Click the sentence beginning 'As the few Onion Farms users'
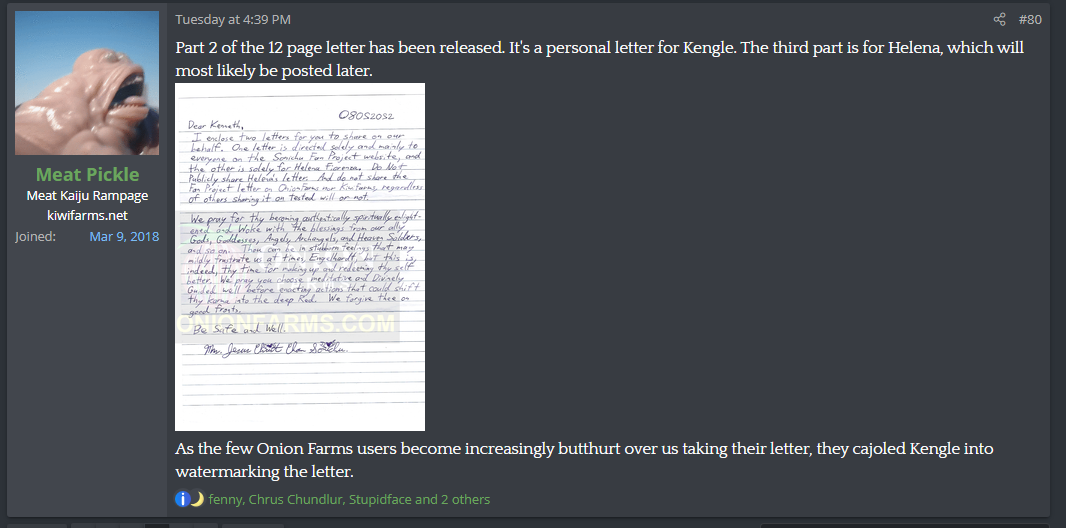Image resolution: width=1066 pixels, height=528 pixels. [584, 460]
